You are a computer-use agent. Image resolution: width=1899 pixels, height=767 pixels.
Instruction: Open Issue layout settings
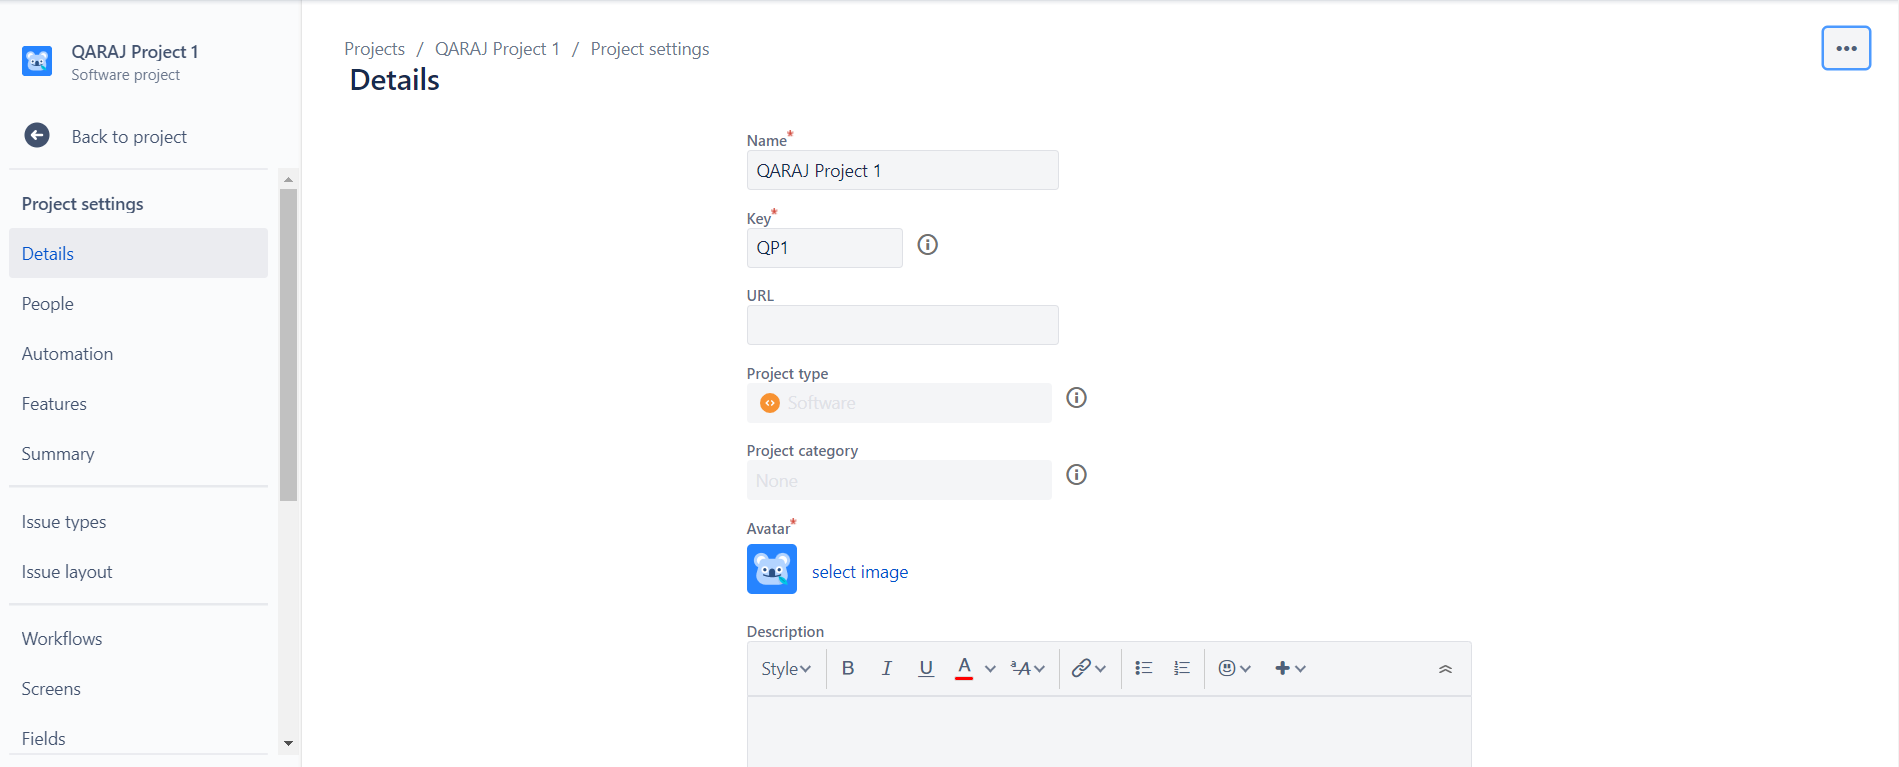(138, 571)
